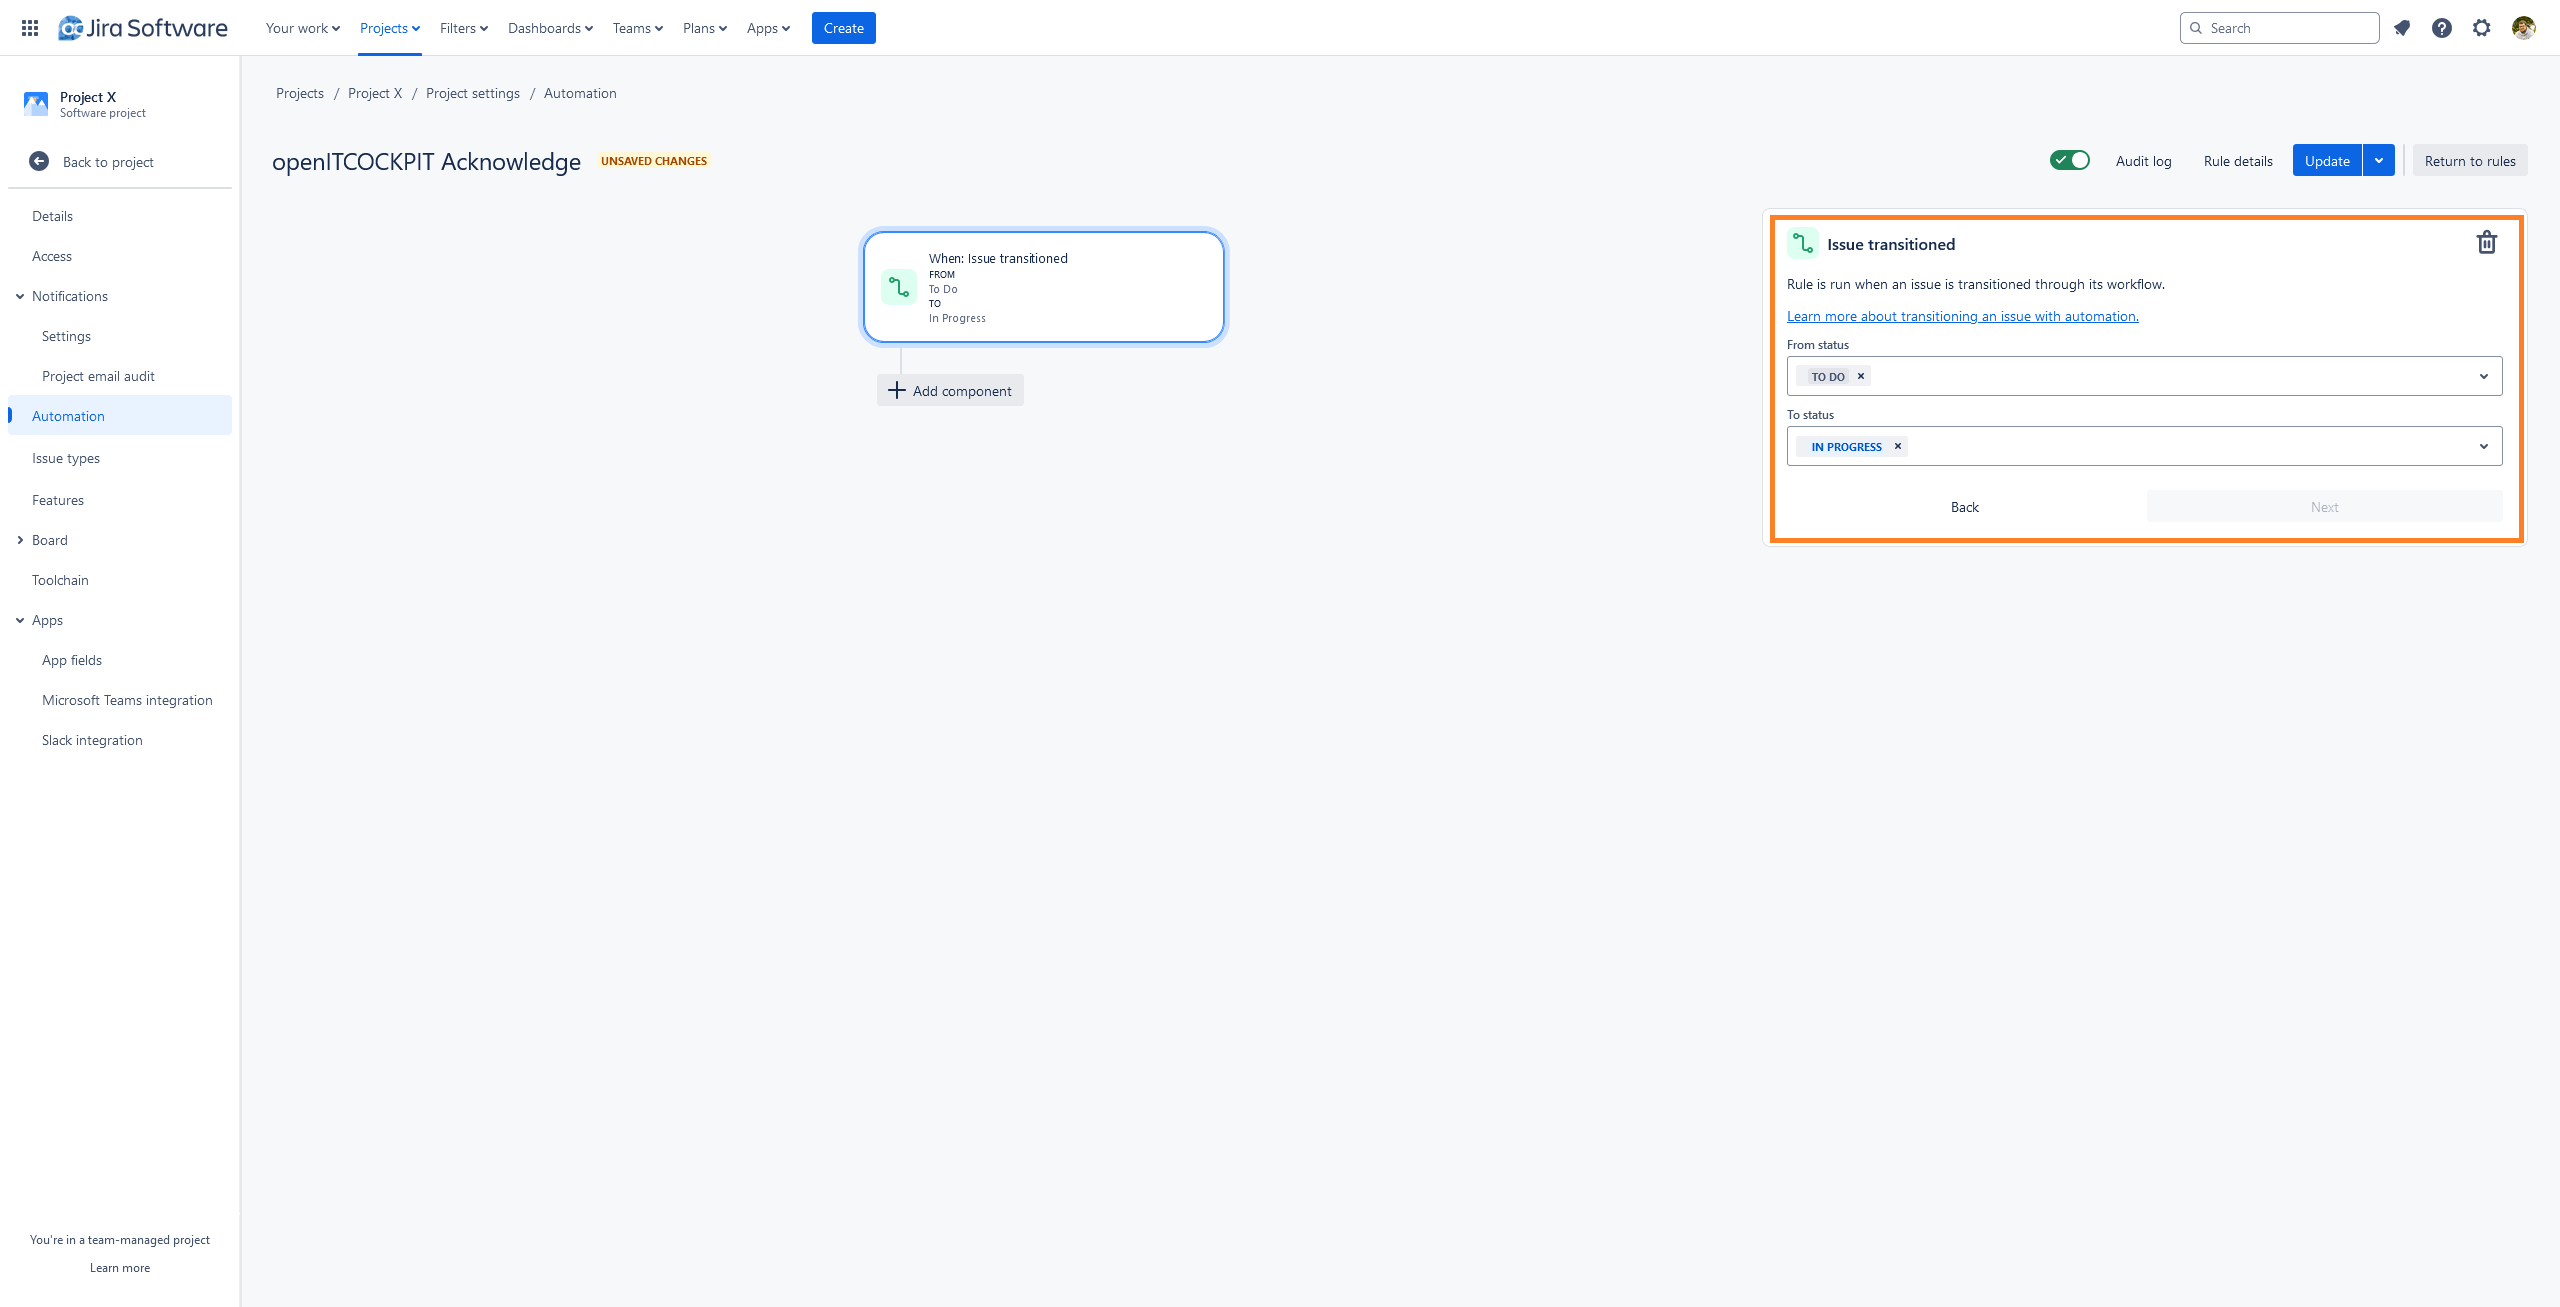Open the notifications bell icon
2560x1307 pixels.
(x=2402, y=28)
